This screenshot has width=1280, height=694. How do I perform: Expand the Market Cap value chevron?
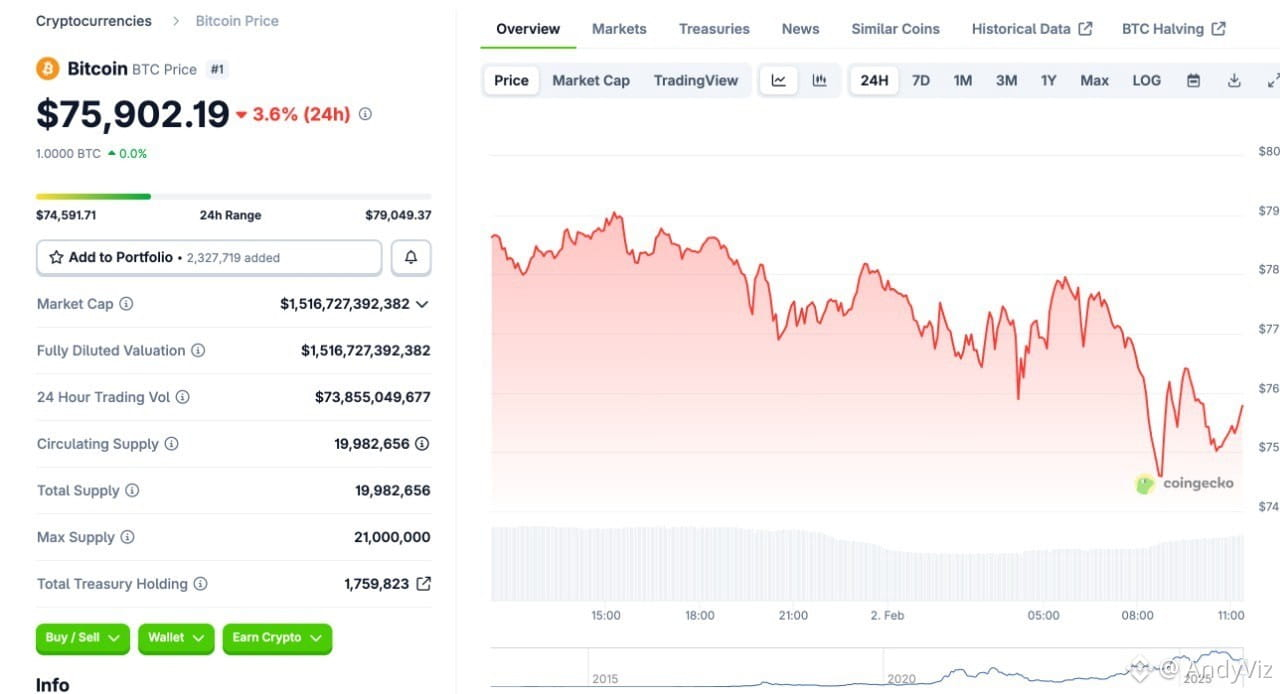pyautogui.click(x=422, y=304)
